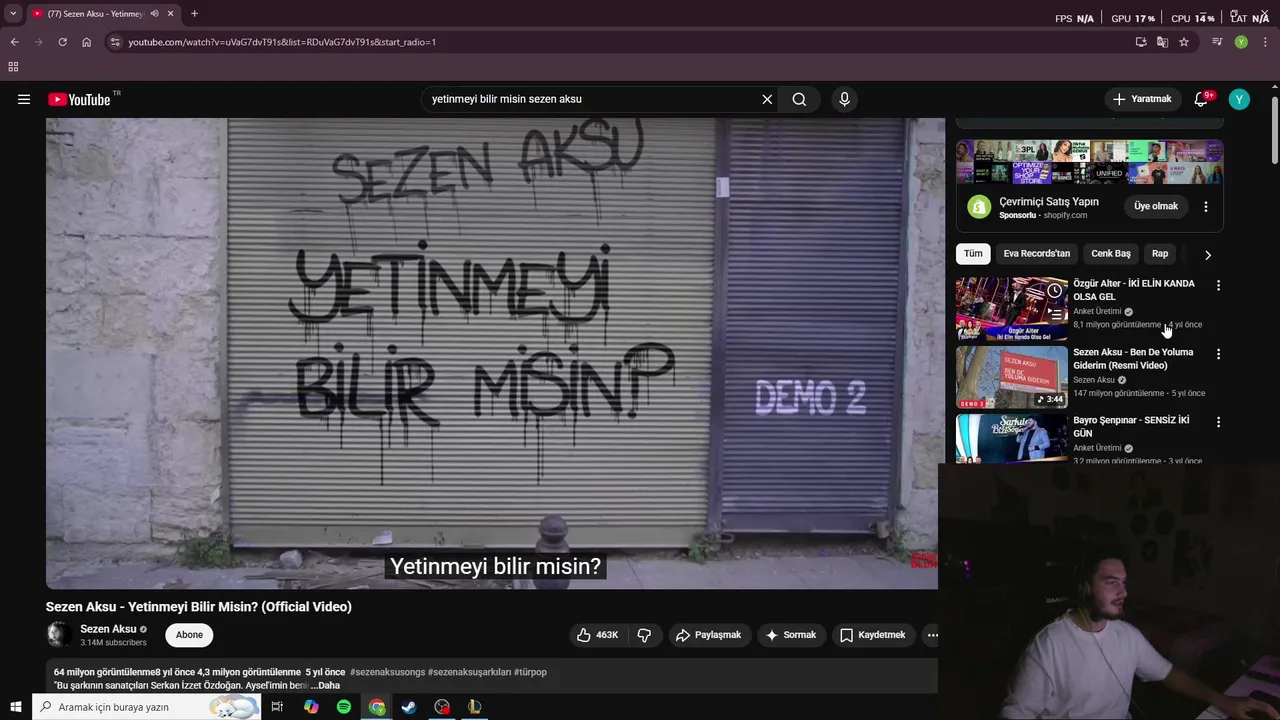Screen dimensions: 1280x720
Task: Open Spotify from the taskbar
Action: 344,707
